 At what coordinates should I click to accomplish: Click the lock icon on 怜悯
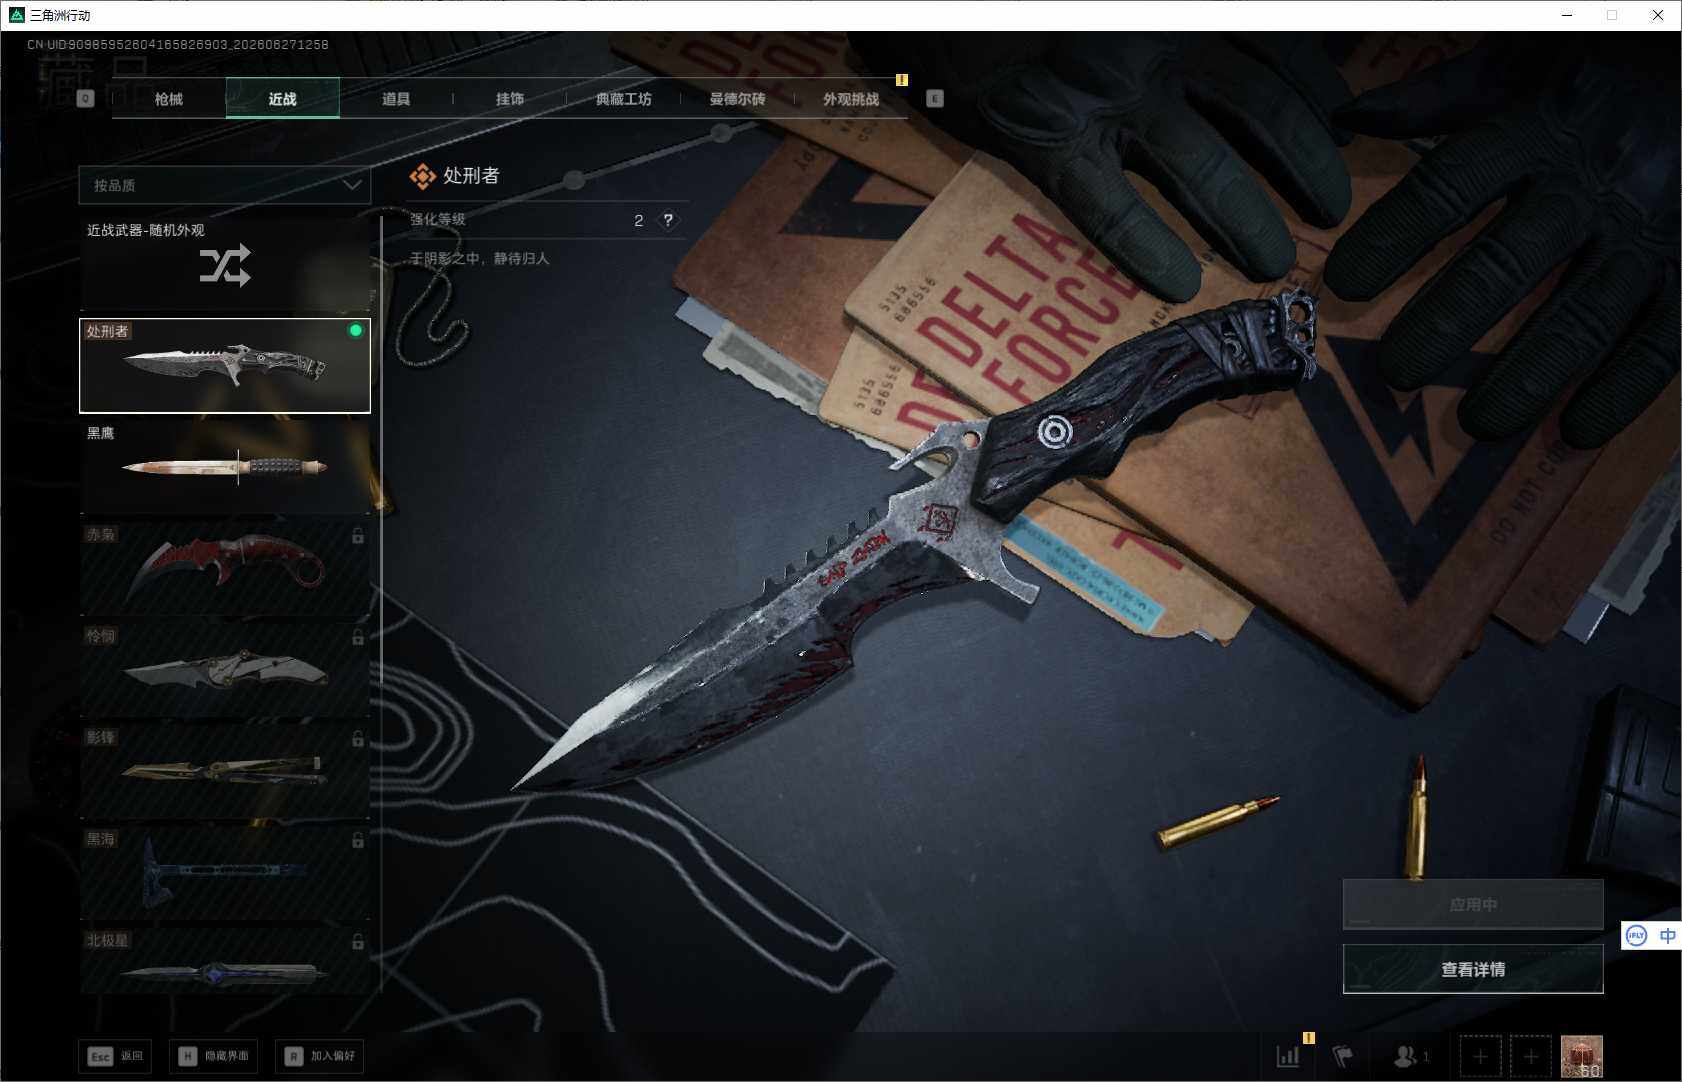tap(357, 637)
